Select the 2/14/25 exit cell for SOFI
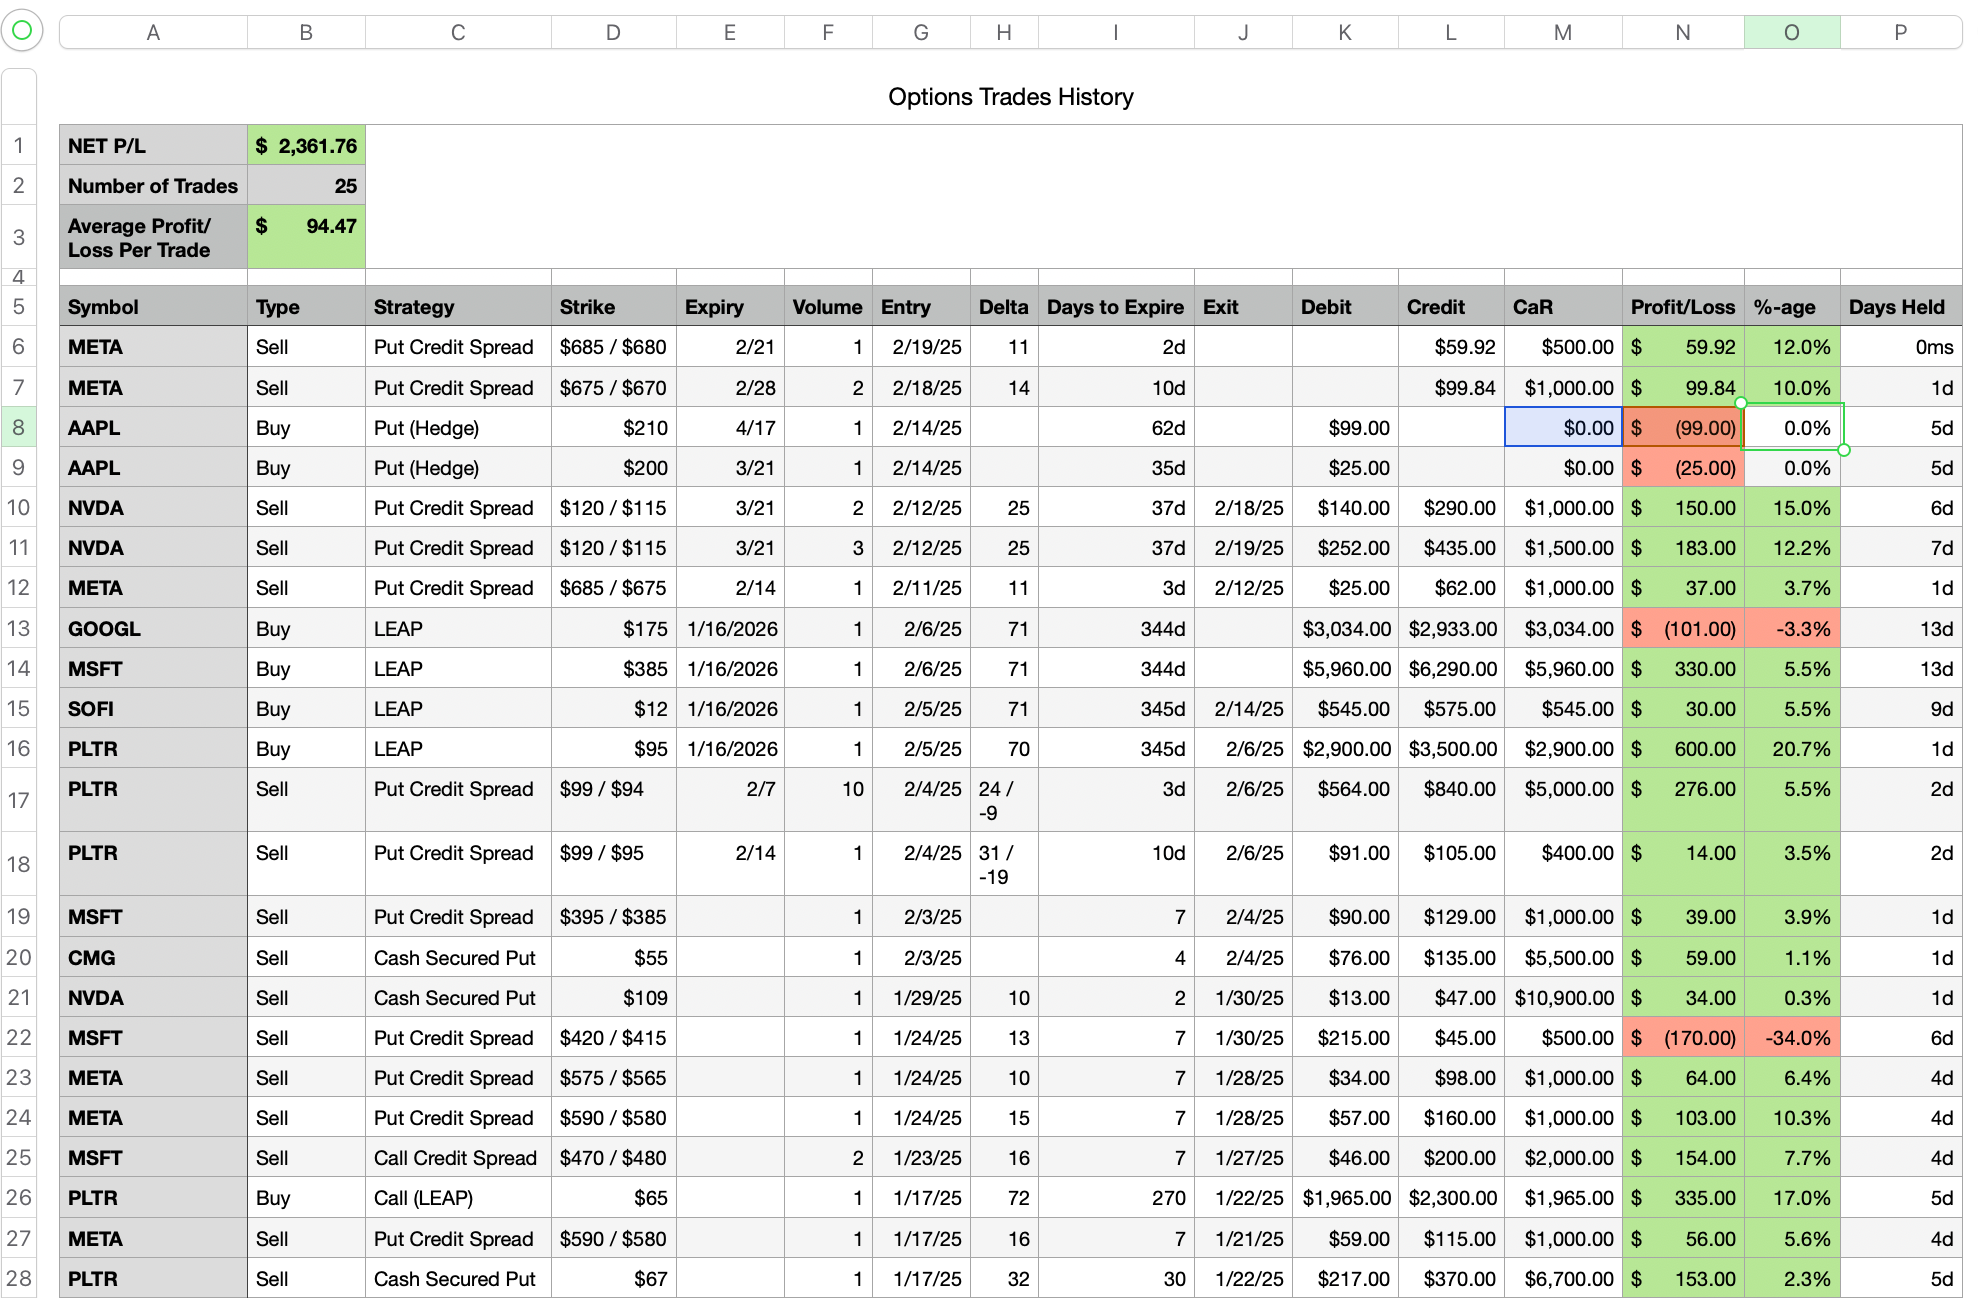This screenshot has width=1978, height=1298. (x=1243, y=708)
